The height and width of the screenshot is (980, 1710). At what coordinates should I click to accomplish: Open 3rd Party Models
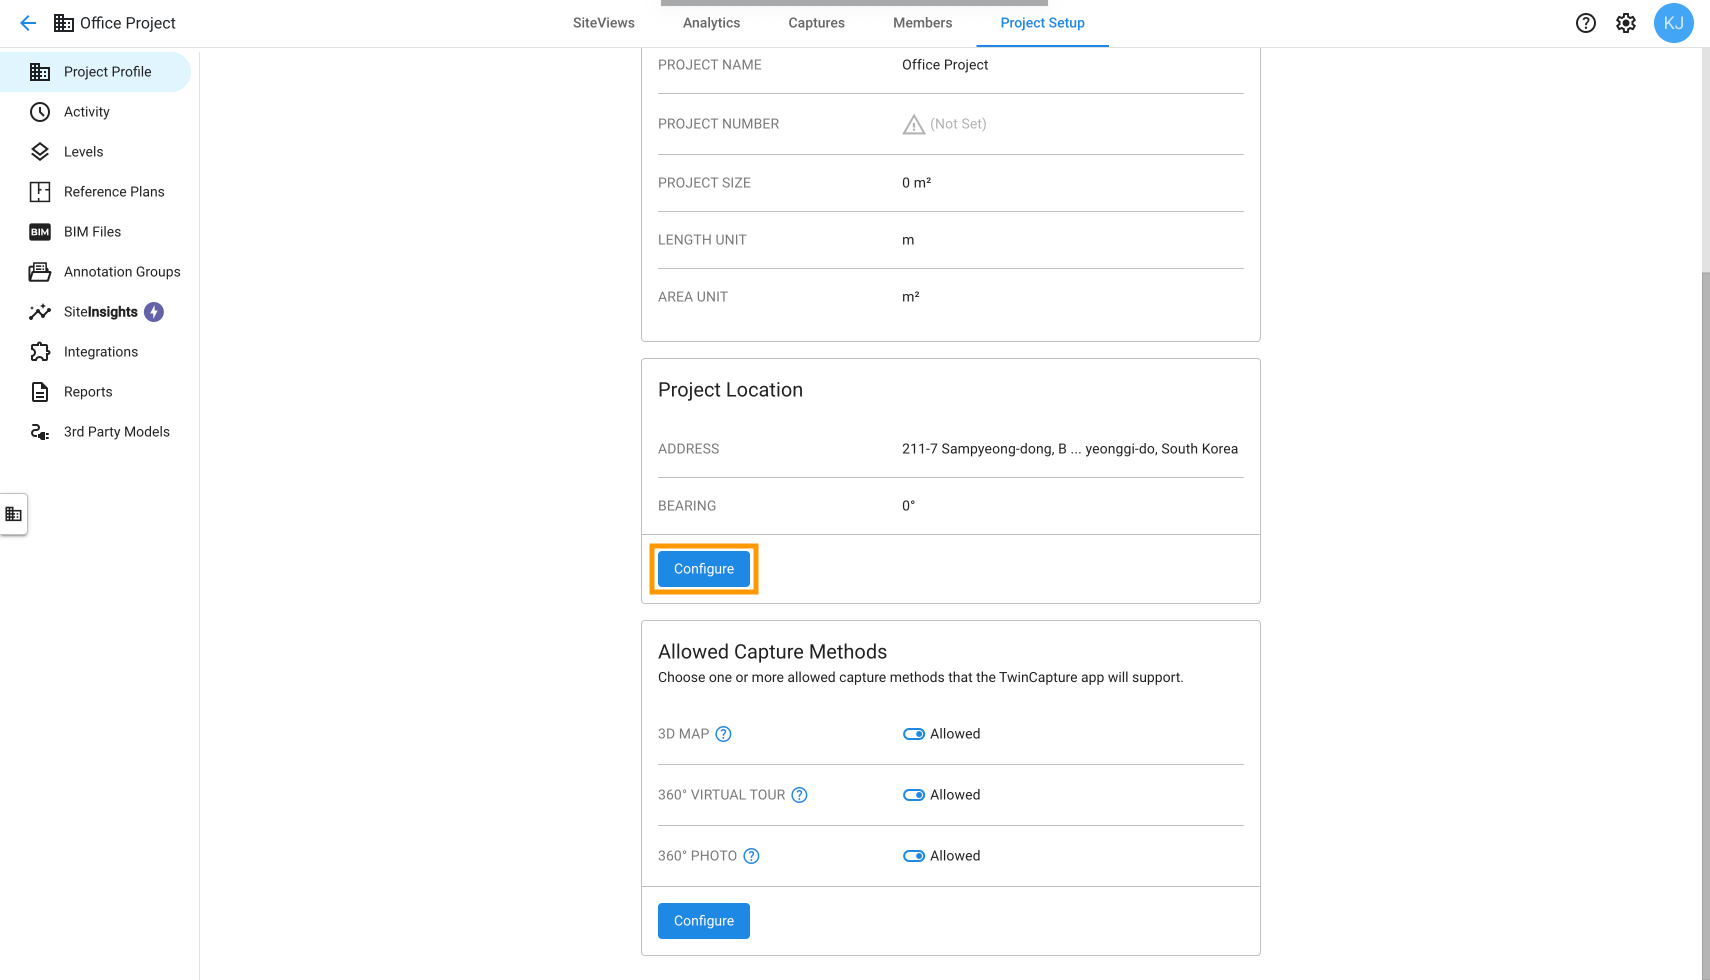tap(116, 431)
